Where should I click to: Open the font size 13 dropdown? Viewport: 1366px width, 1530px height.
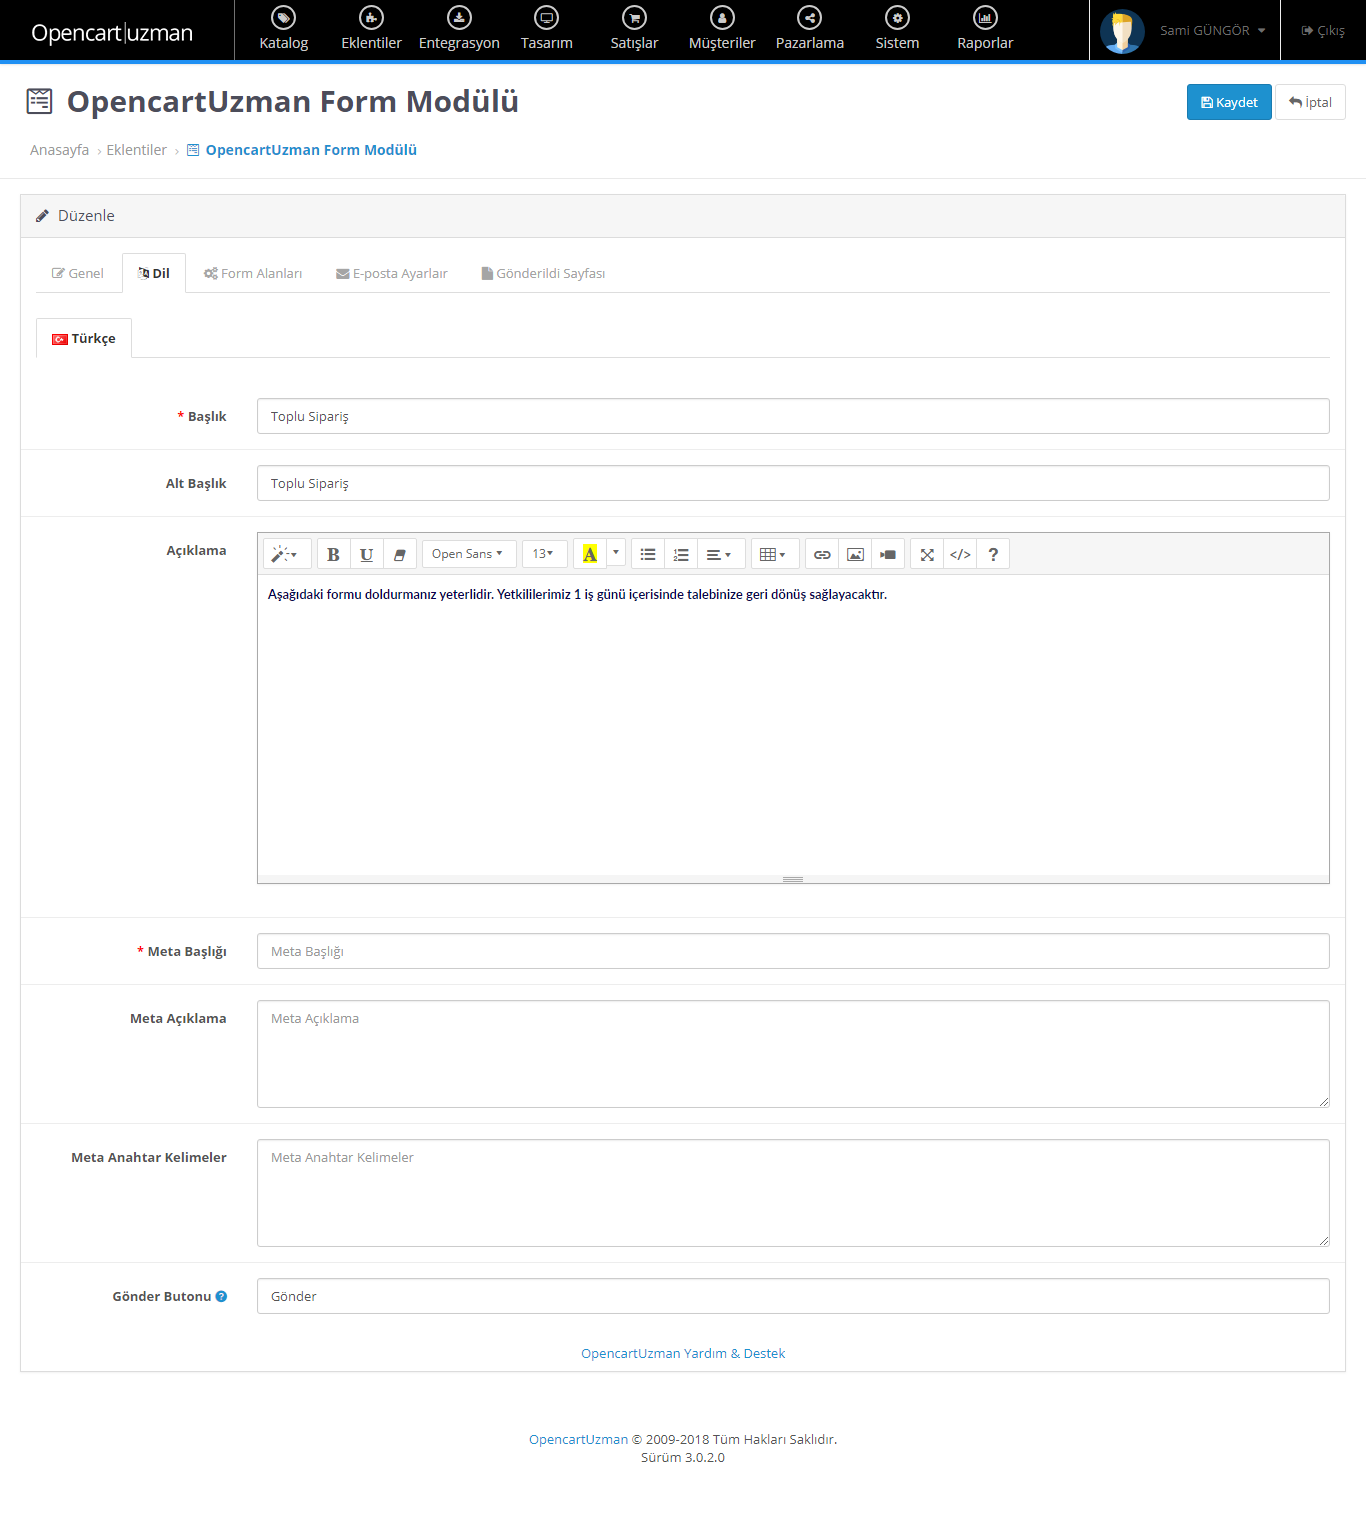coord(543,554)
